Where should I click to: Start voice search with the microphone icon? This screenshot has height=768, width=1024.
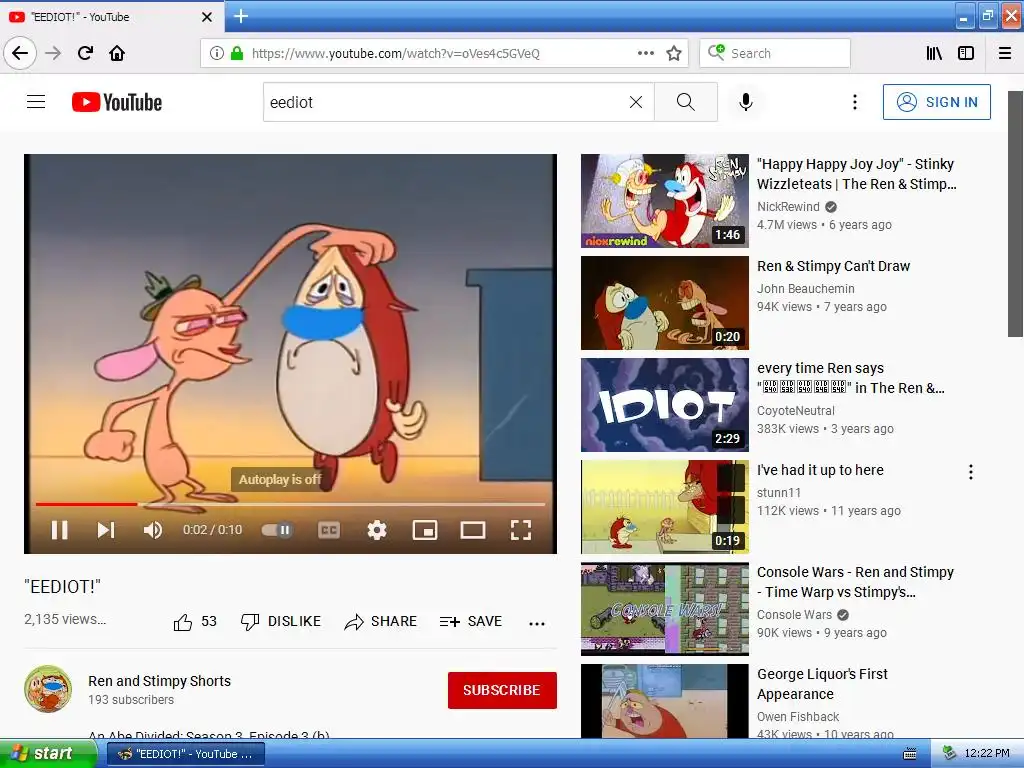[746, 102]
